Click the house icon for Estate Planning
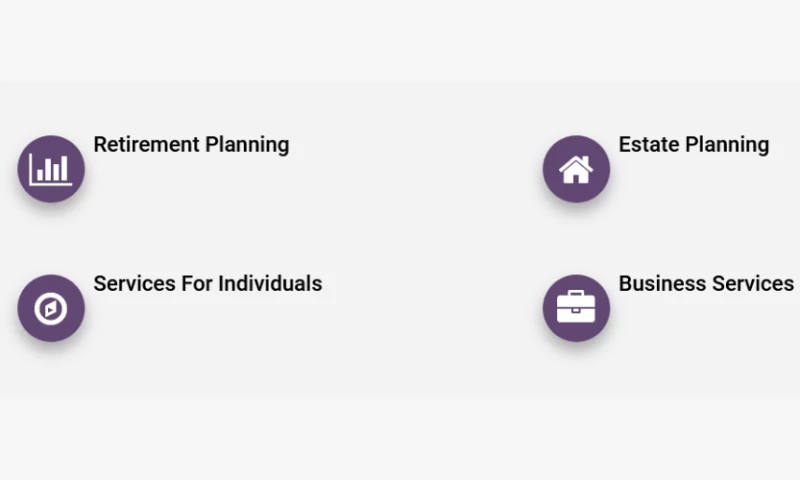The image size is (800, 480). pyautogui.click(x=576, y=169)
